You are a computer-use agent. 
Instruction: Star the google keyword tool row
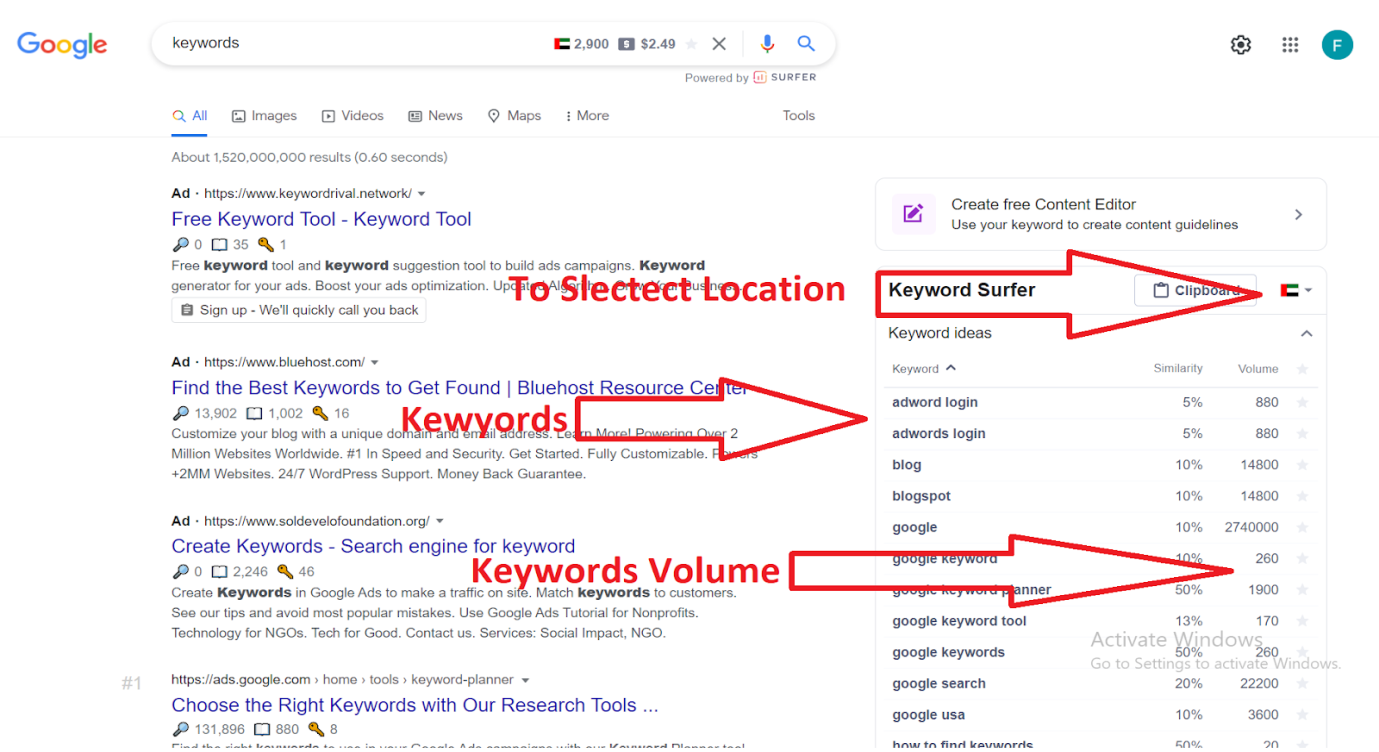(x=1302, y=621)
